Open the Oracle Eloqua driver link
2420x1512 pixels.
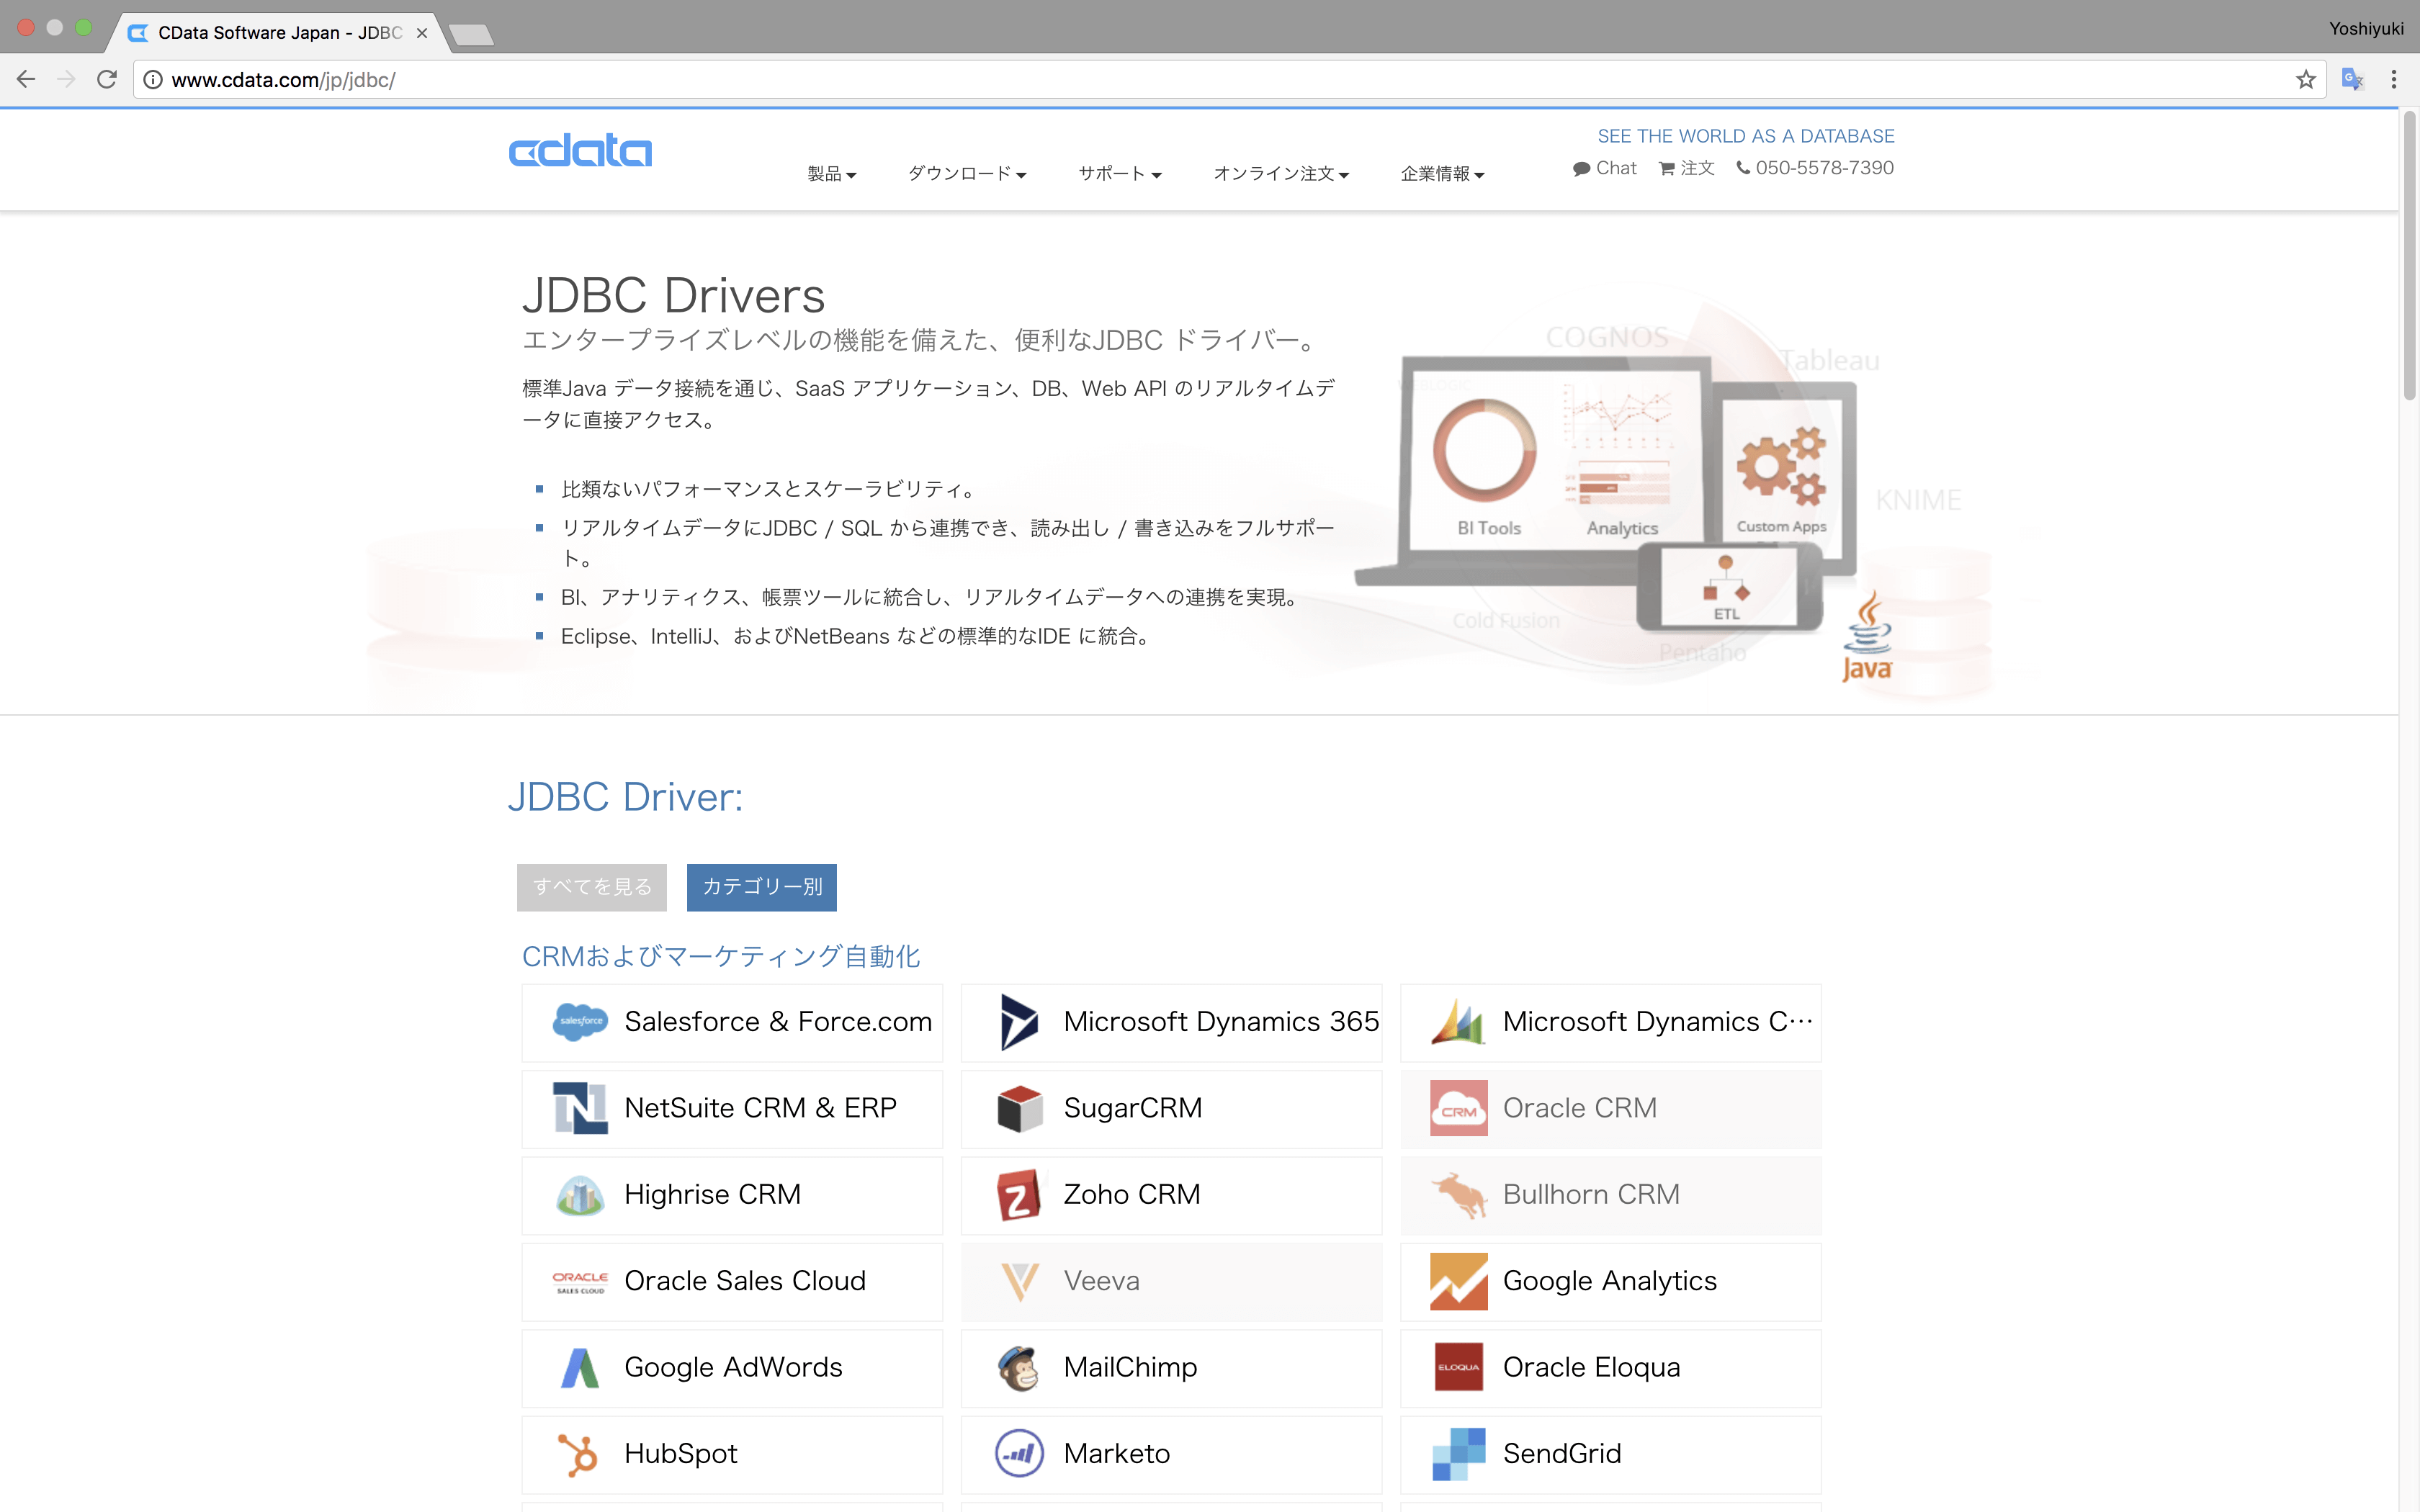click(1610, 1367)
